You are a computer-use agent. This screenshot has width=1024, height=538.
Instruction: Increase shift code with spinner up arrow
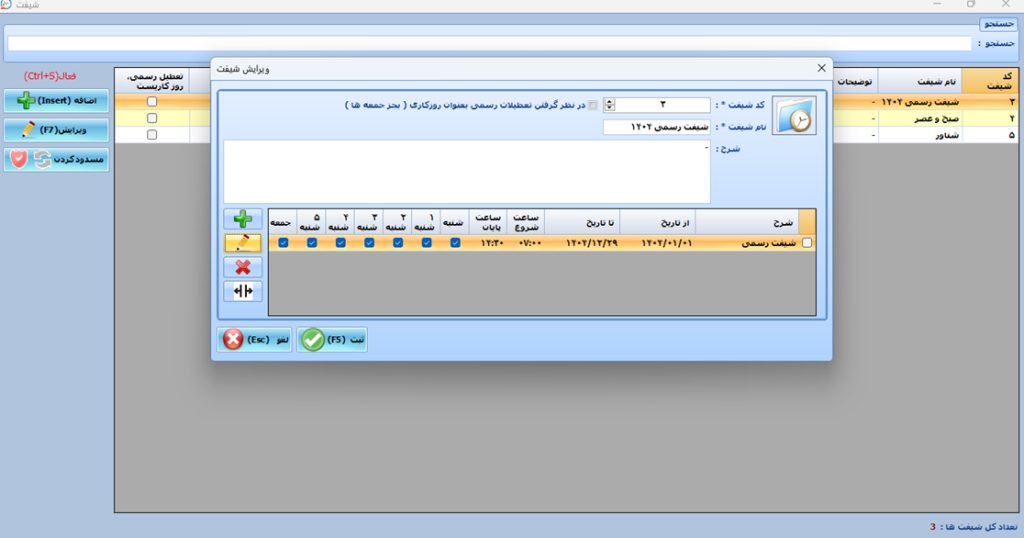coord(610,101)
